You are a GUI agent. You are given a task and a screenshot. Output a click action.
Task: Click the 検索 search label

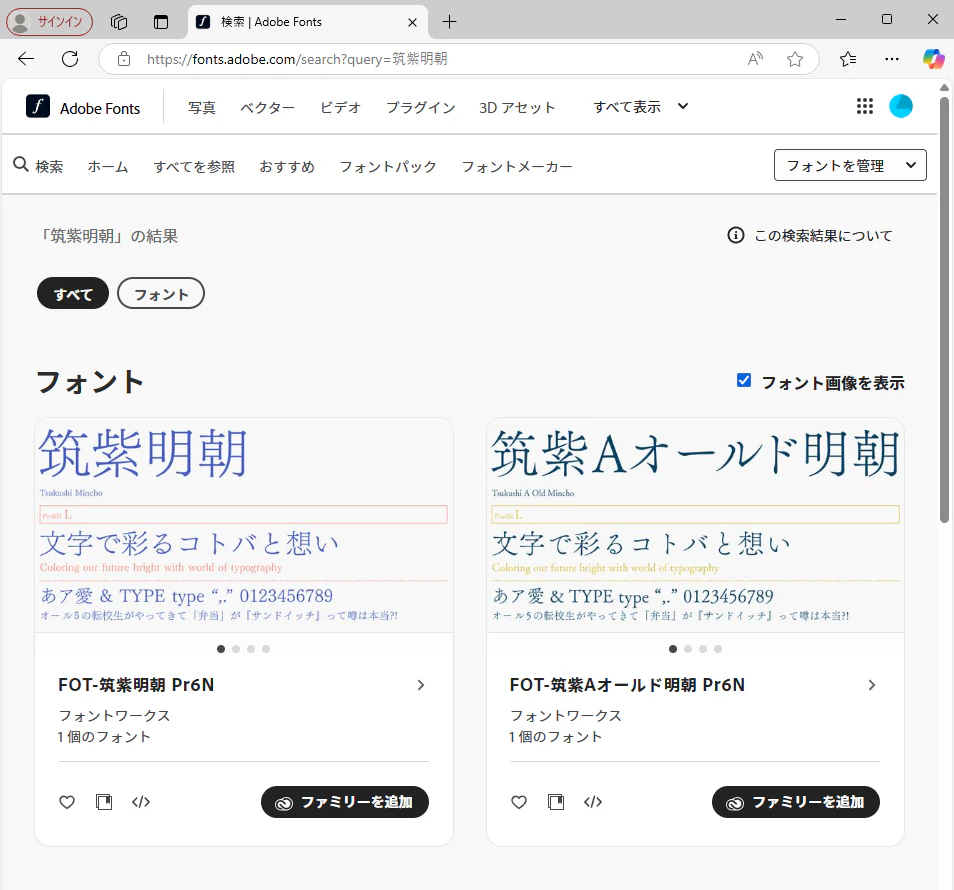(x=49, y=166)
